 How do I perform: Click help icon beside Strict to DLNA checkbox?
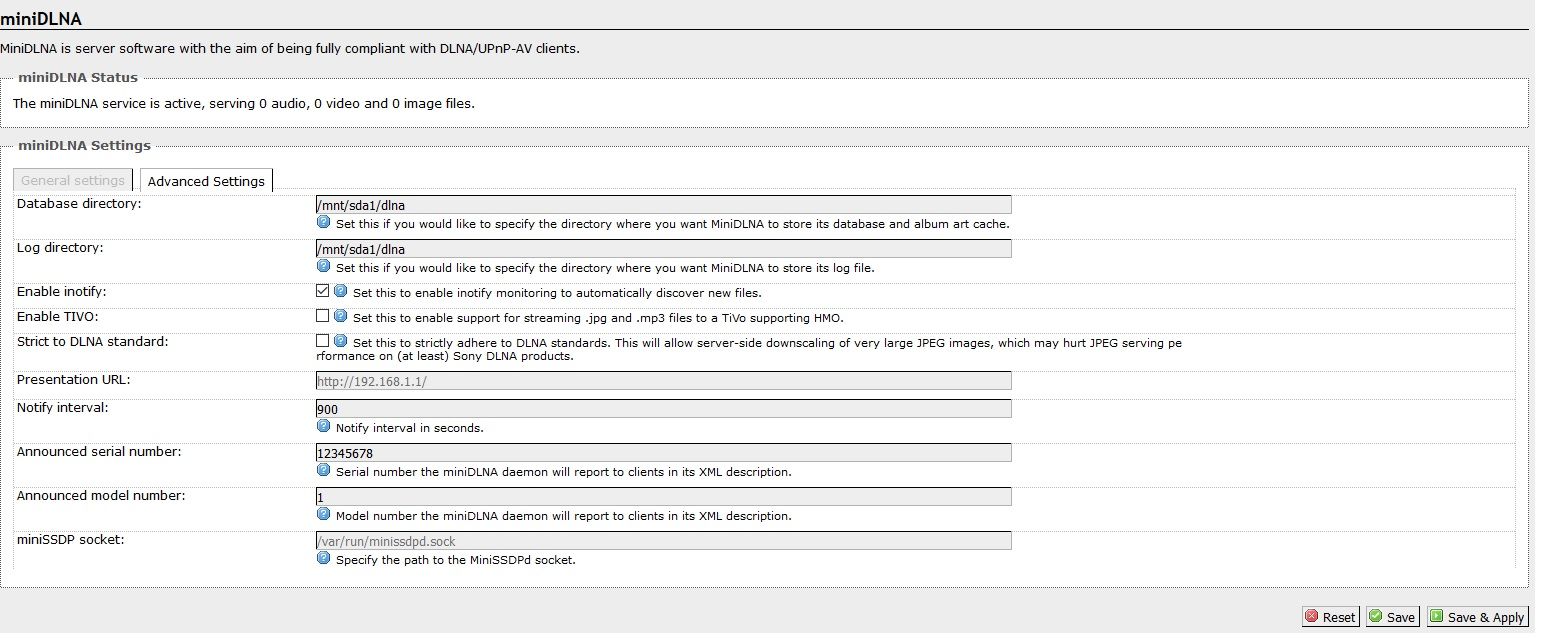340,342
